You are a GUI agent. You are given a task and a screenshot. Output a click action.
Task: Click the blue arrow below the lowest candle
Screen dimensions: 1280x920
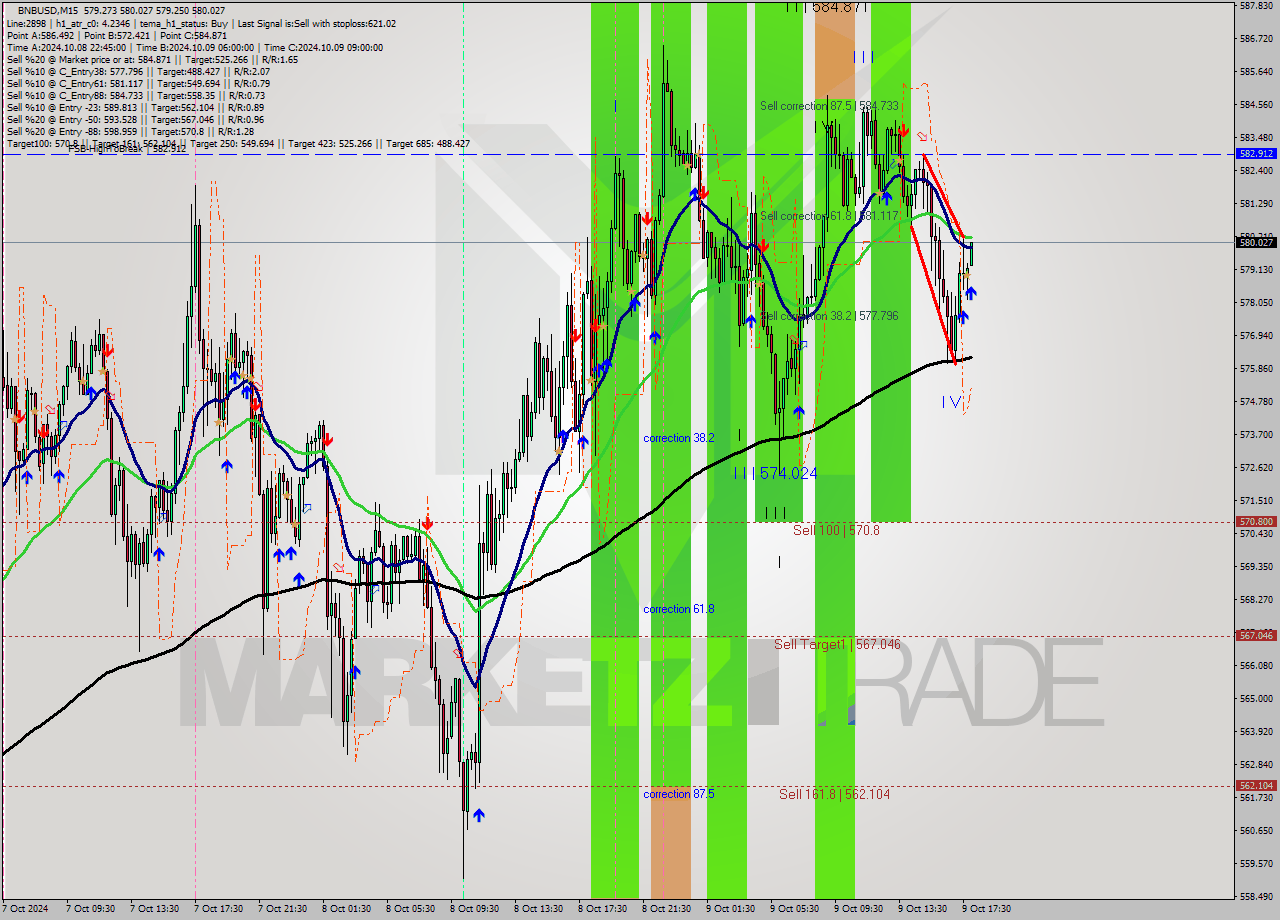[479, 816]
